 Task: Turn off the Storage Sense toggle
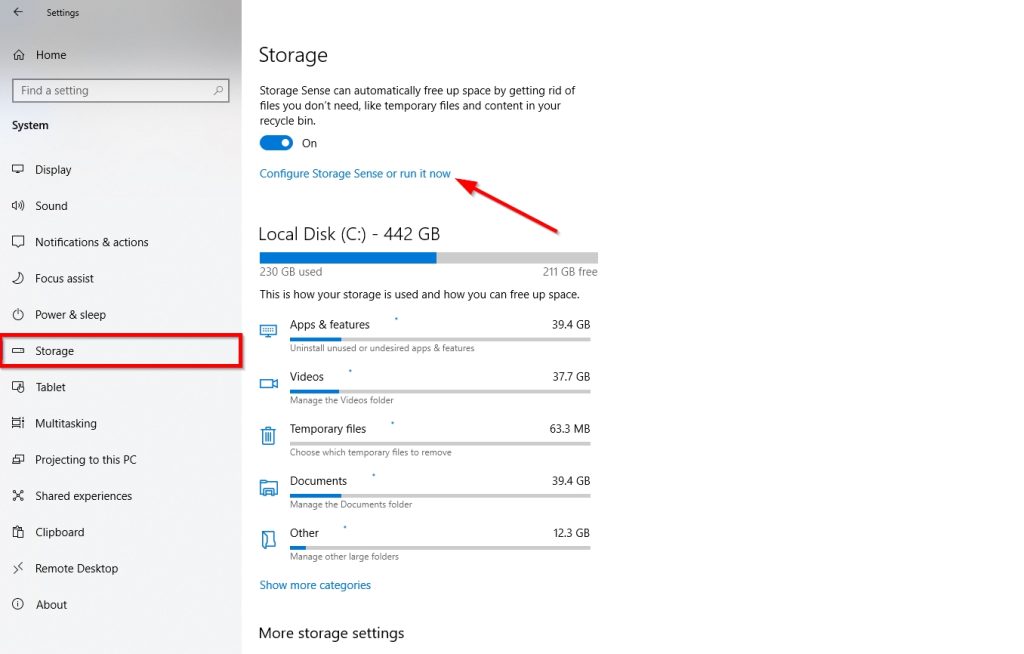click(276, 143)
